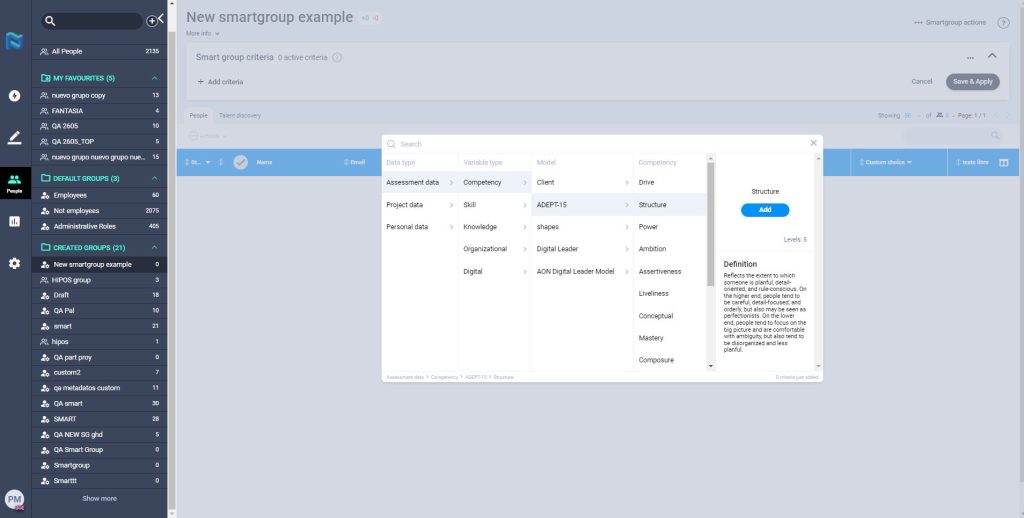The height and width of the screenshot is (518, 1024).
Task: Click the Save & Apply button
Action: point(972,81)
